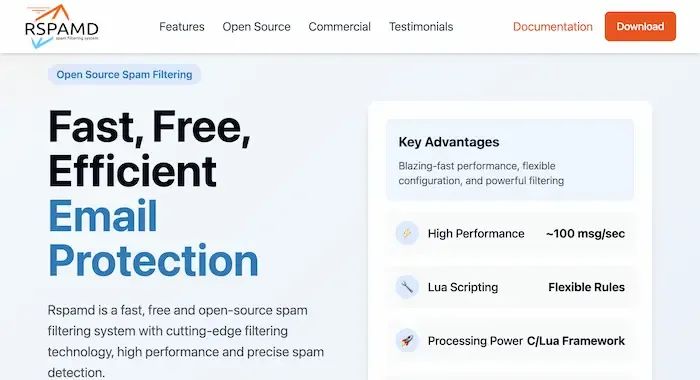Click the Open Source Spam Filtering badge
Image resolution: width=700 pixels, height=380 pixels.
coord(125,75)
